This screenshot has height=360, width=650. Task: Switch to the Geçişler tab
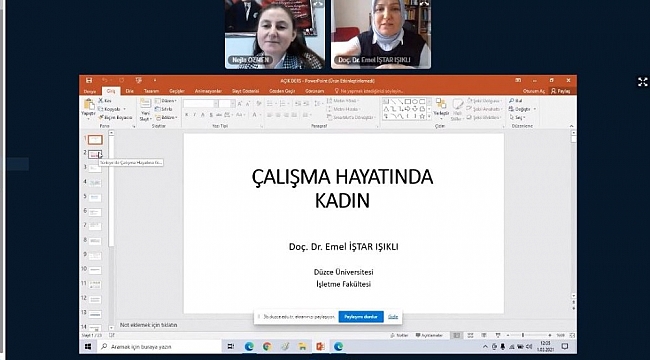click(177, 91)
